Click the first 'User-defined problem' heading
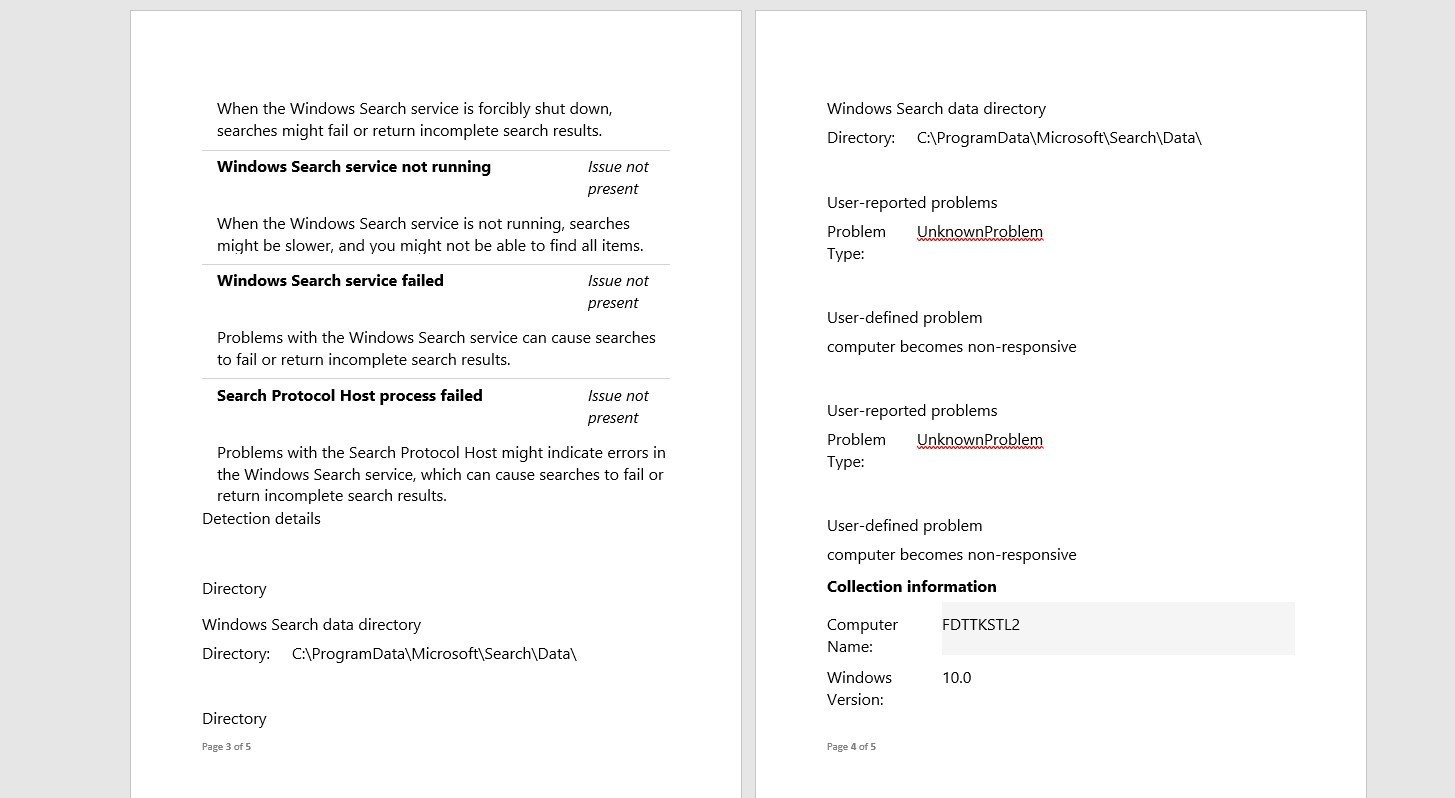1455x798 pixels. 904,318
